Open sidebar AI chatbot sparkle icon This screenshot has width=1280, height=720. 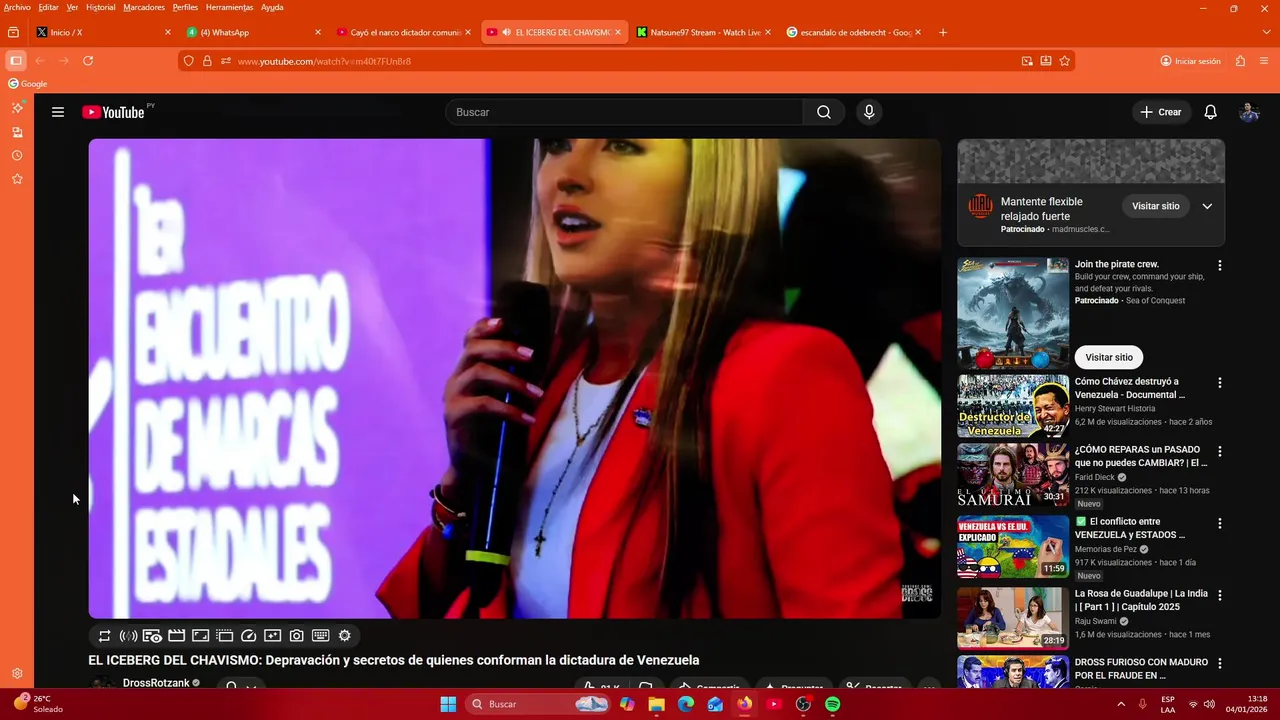(x=17, y=107)
